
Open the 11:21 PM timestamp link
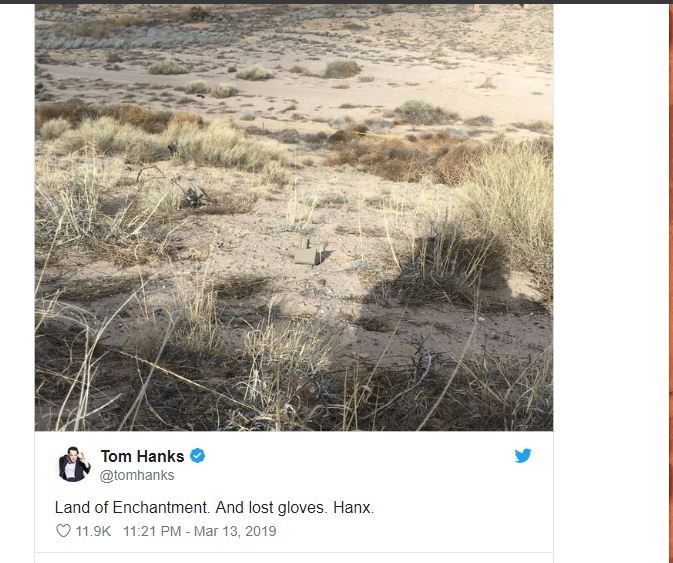pyautogui.click(x=152, y=531)
